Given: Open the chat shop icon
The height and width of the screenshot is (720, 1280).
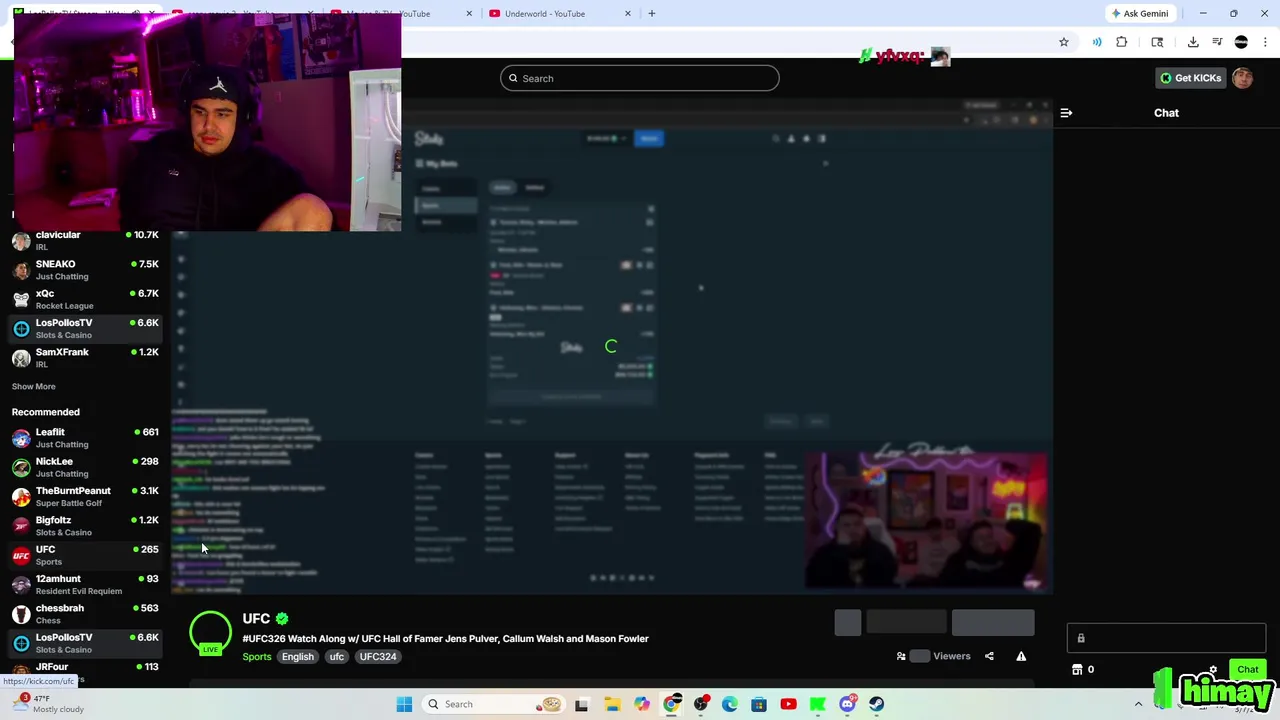Looking at the screenshot, I should [1077, 670].
